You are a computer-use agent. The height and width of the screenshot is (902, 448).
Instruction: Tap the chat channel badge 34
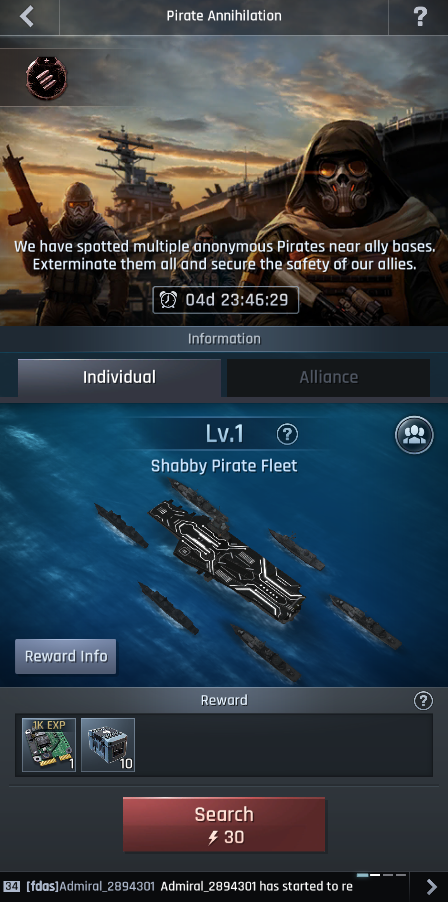(x=12, y=886)
